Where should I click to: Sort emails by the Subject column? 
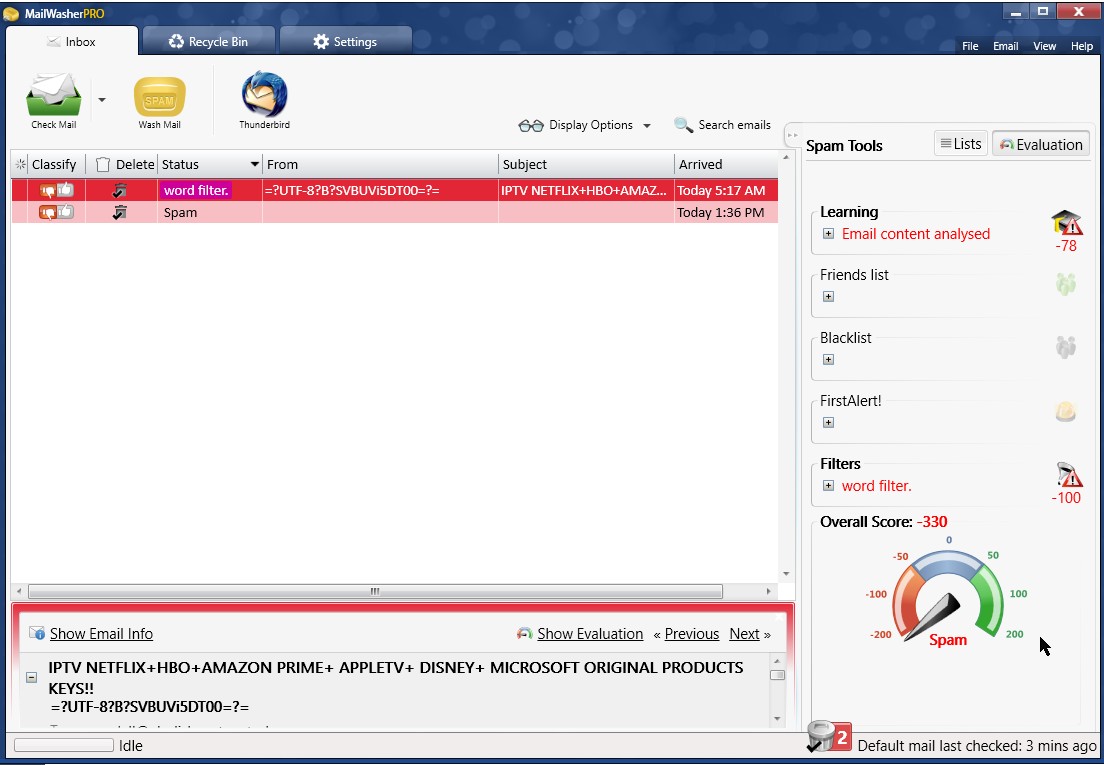pos(586,164)
